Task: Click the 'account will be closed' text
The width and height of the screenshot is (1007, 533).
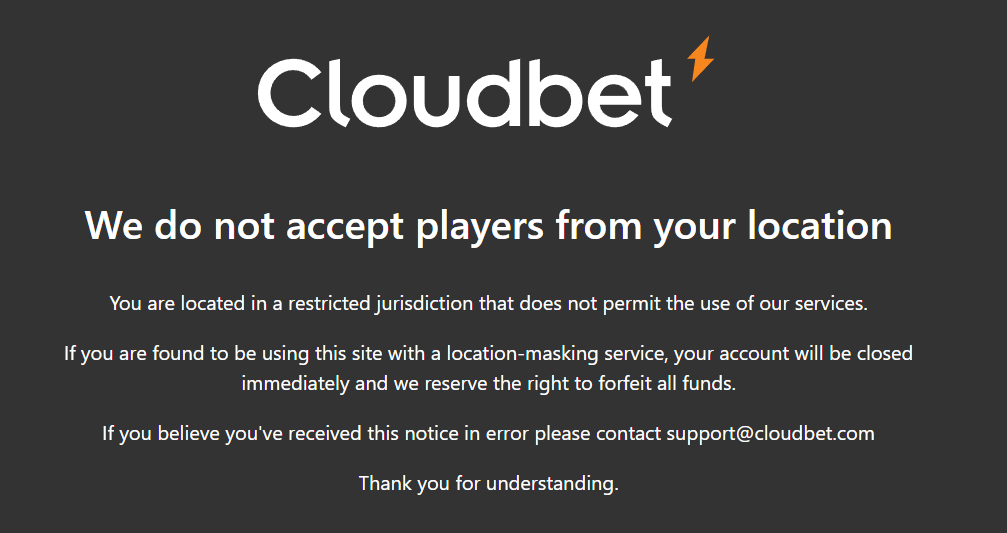Action: tap(820, 353)
